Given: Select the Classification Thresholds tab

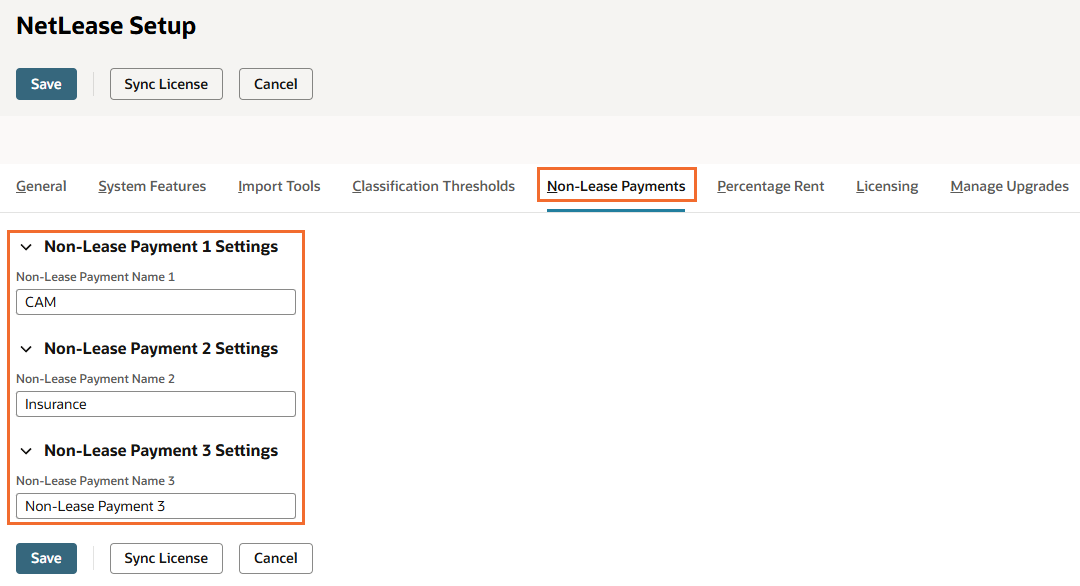Looking at the screenshot, I should 433,186.
